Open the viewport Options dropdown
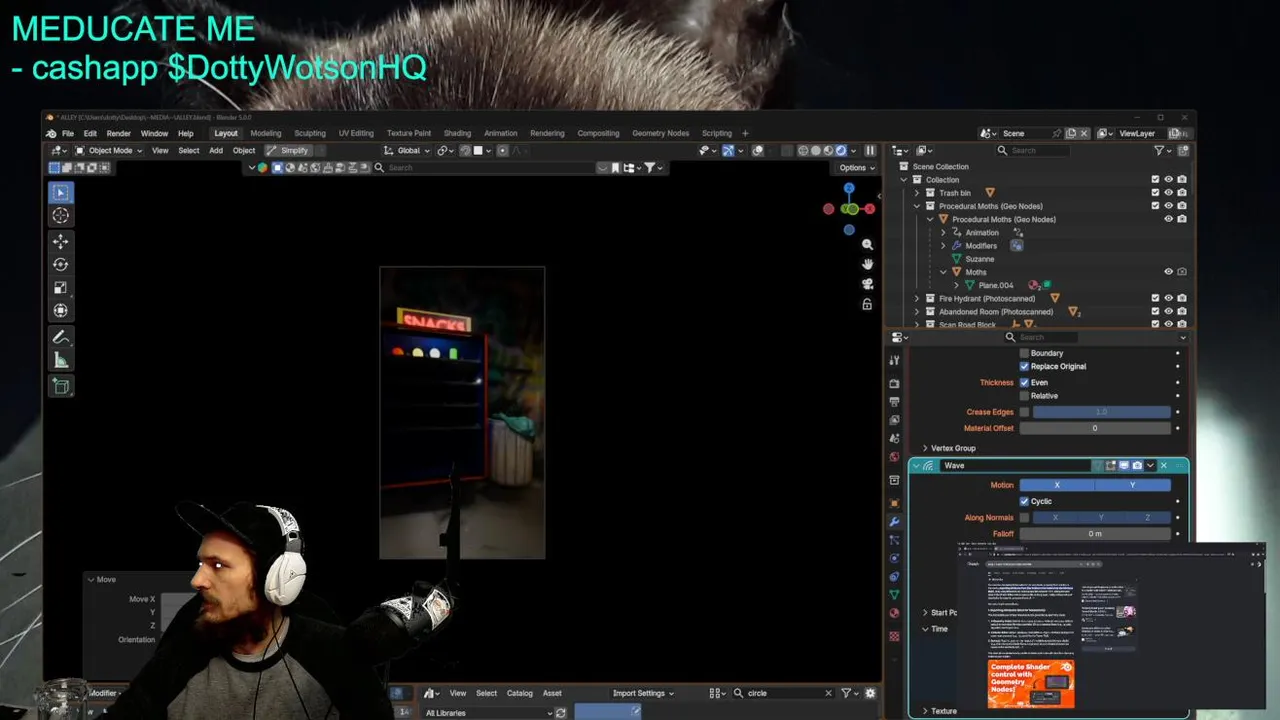This screenshot has height=720, width=1280. pos(857,167)
